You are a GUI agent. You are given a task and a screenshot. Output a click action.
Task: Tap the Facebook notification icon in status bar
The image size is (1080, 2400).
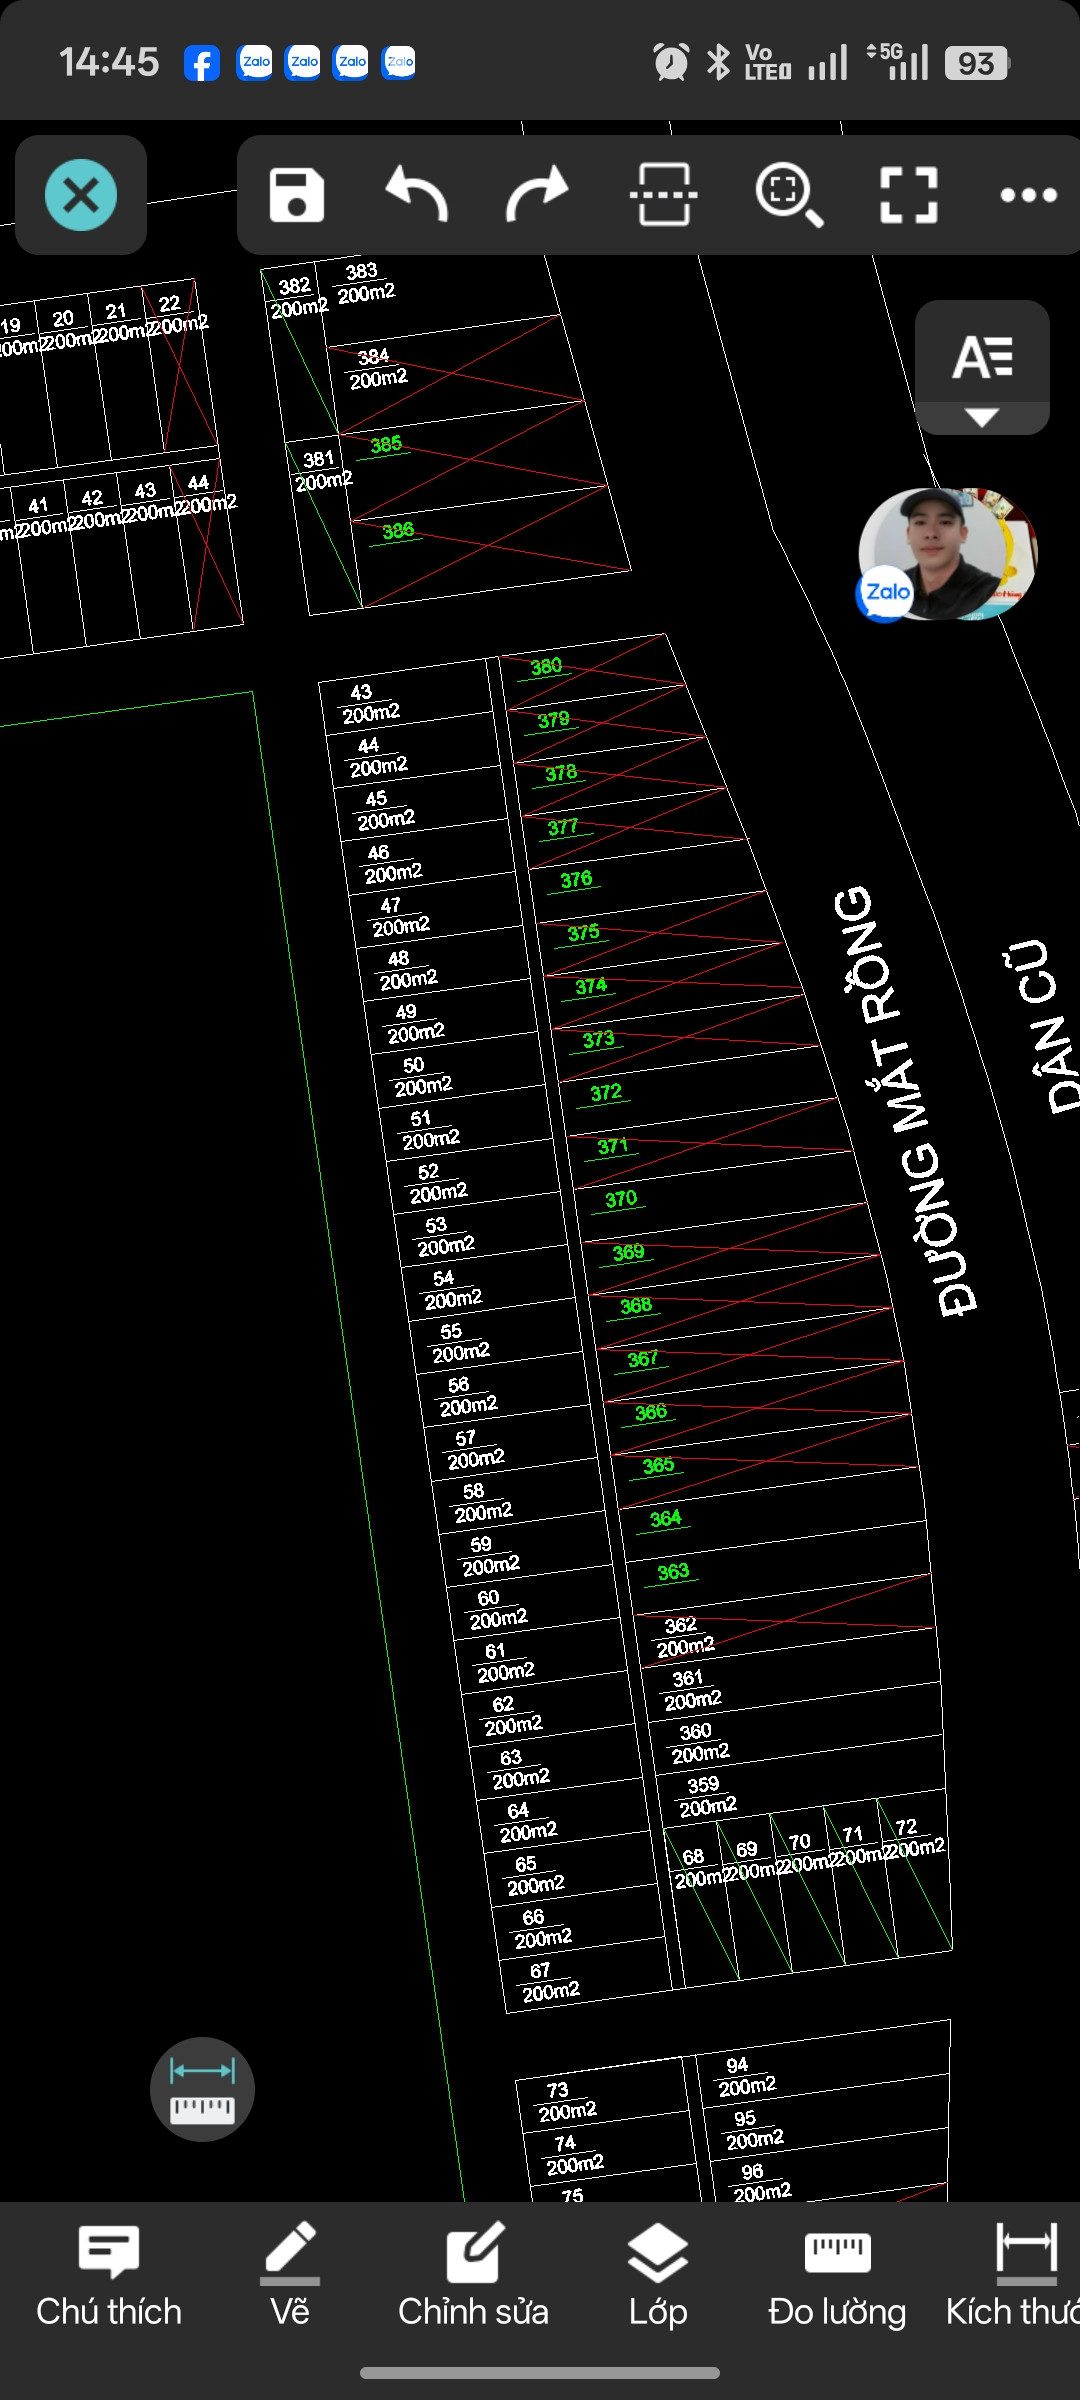pos(202,63)
